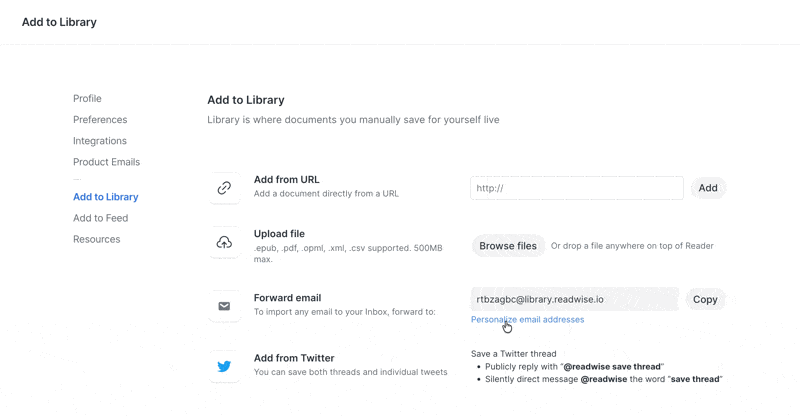Click the cloud upload icon
This screenshot has height=416, width=800.
224,243
